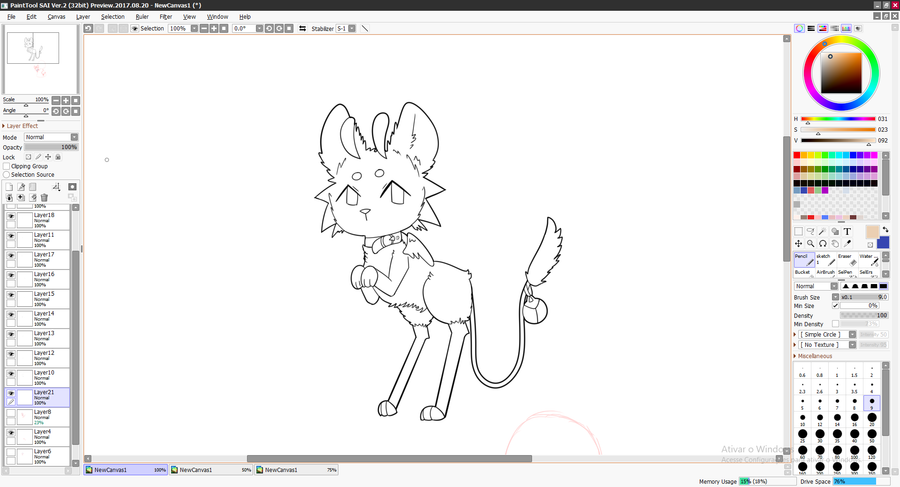The width and height of the screenshot is (900, 487).
Task: Select the Shape tool icon
Action: click(835, 231)
